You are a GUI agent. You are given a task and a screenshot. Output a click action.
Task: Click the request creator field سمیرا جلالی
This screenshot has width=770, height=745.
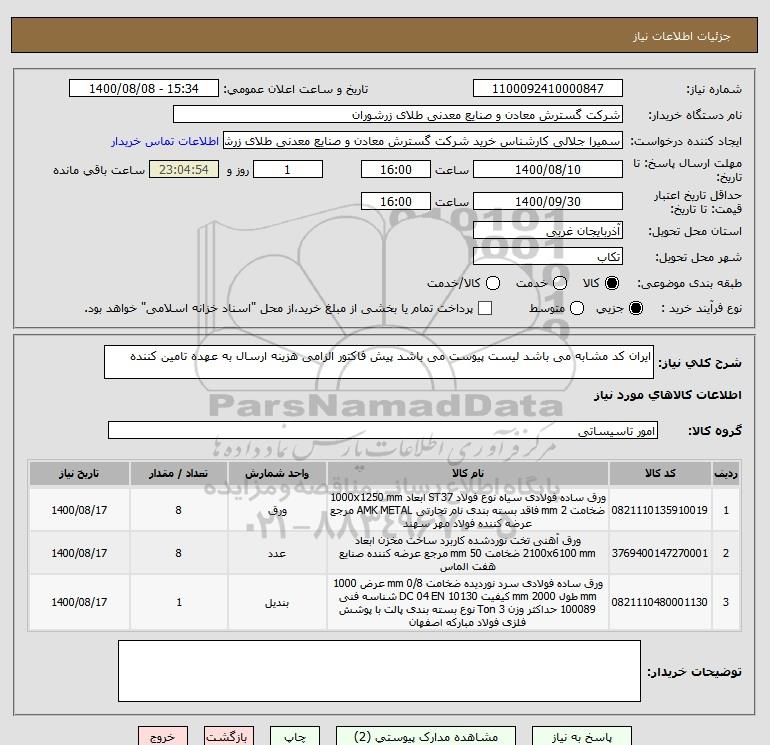[x=423, y=141]
